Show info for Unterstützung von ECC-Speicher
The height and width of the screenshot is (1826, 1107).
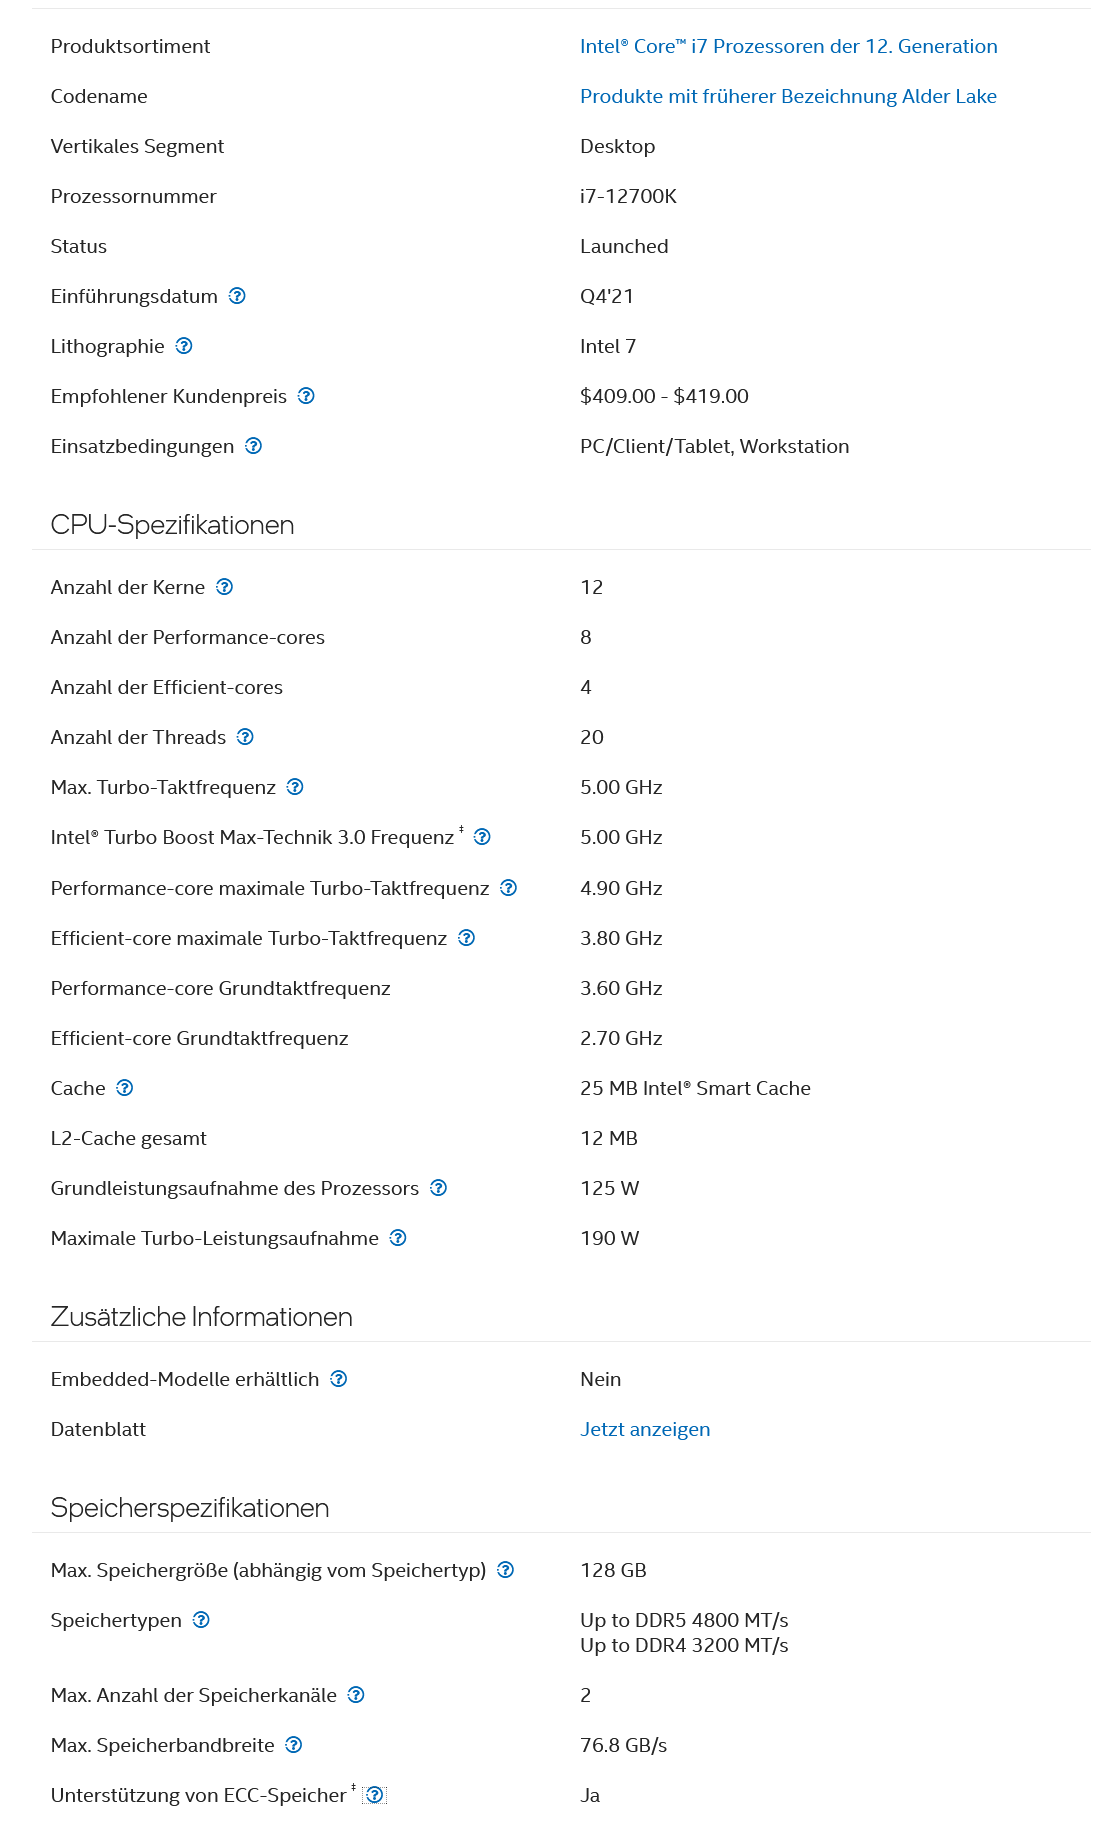pyautogui.click(x=375, y=1795)
